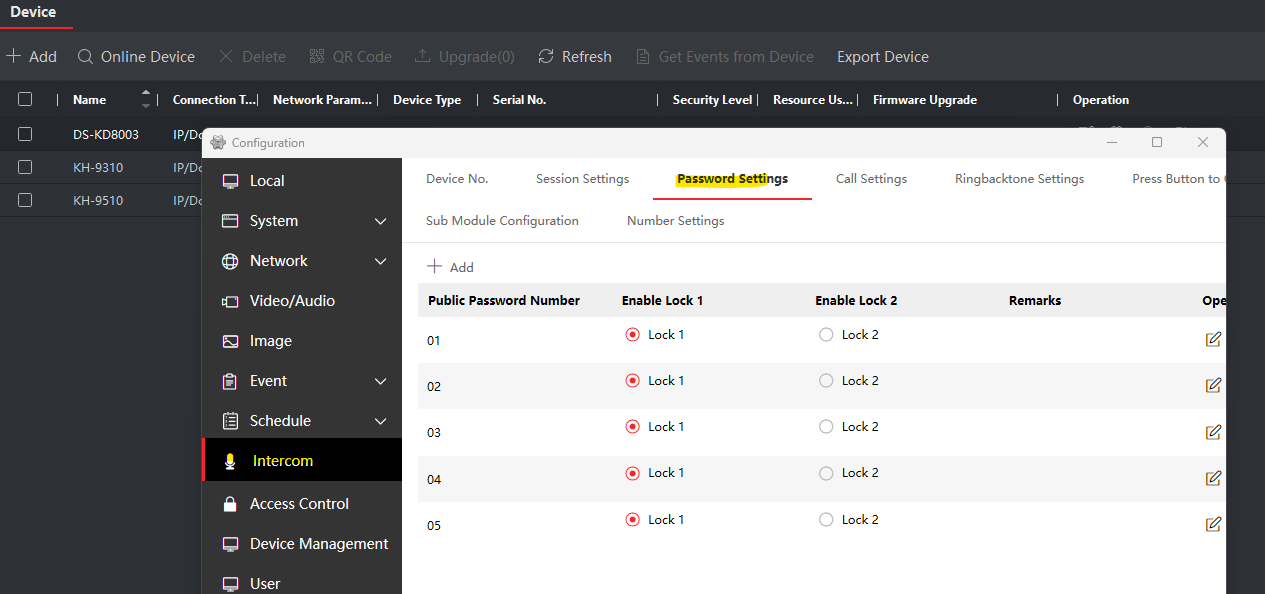The image size is (1265, 594).
Task: Select Lock 2 radio for password 01
Action: 826,335
